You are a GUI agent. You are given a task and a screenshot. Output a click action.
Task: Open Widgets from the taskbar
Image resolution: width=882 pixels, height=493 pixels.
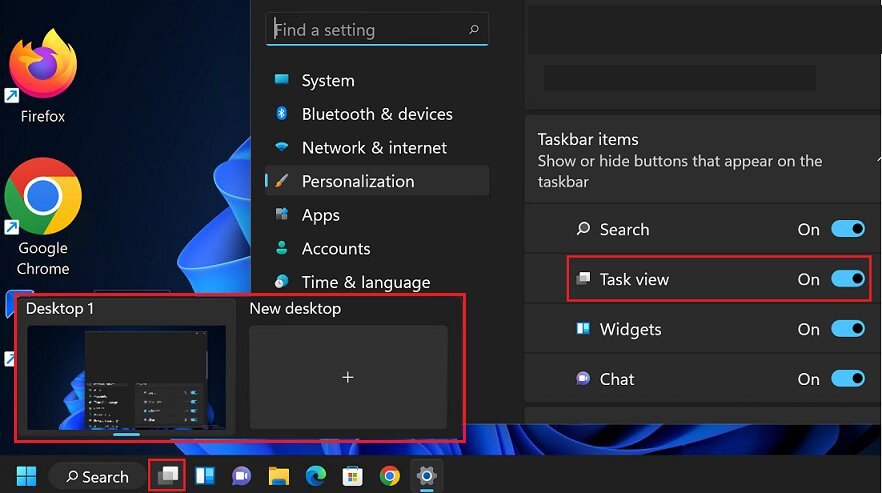pyautogui.click(x=205, y=476)
